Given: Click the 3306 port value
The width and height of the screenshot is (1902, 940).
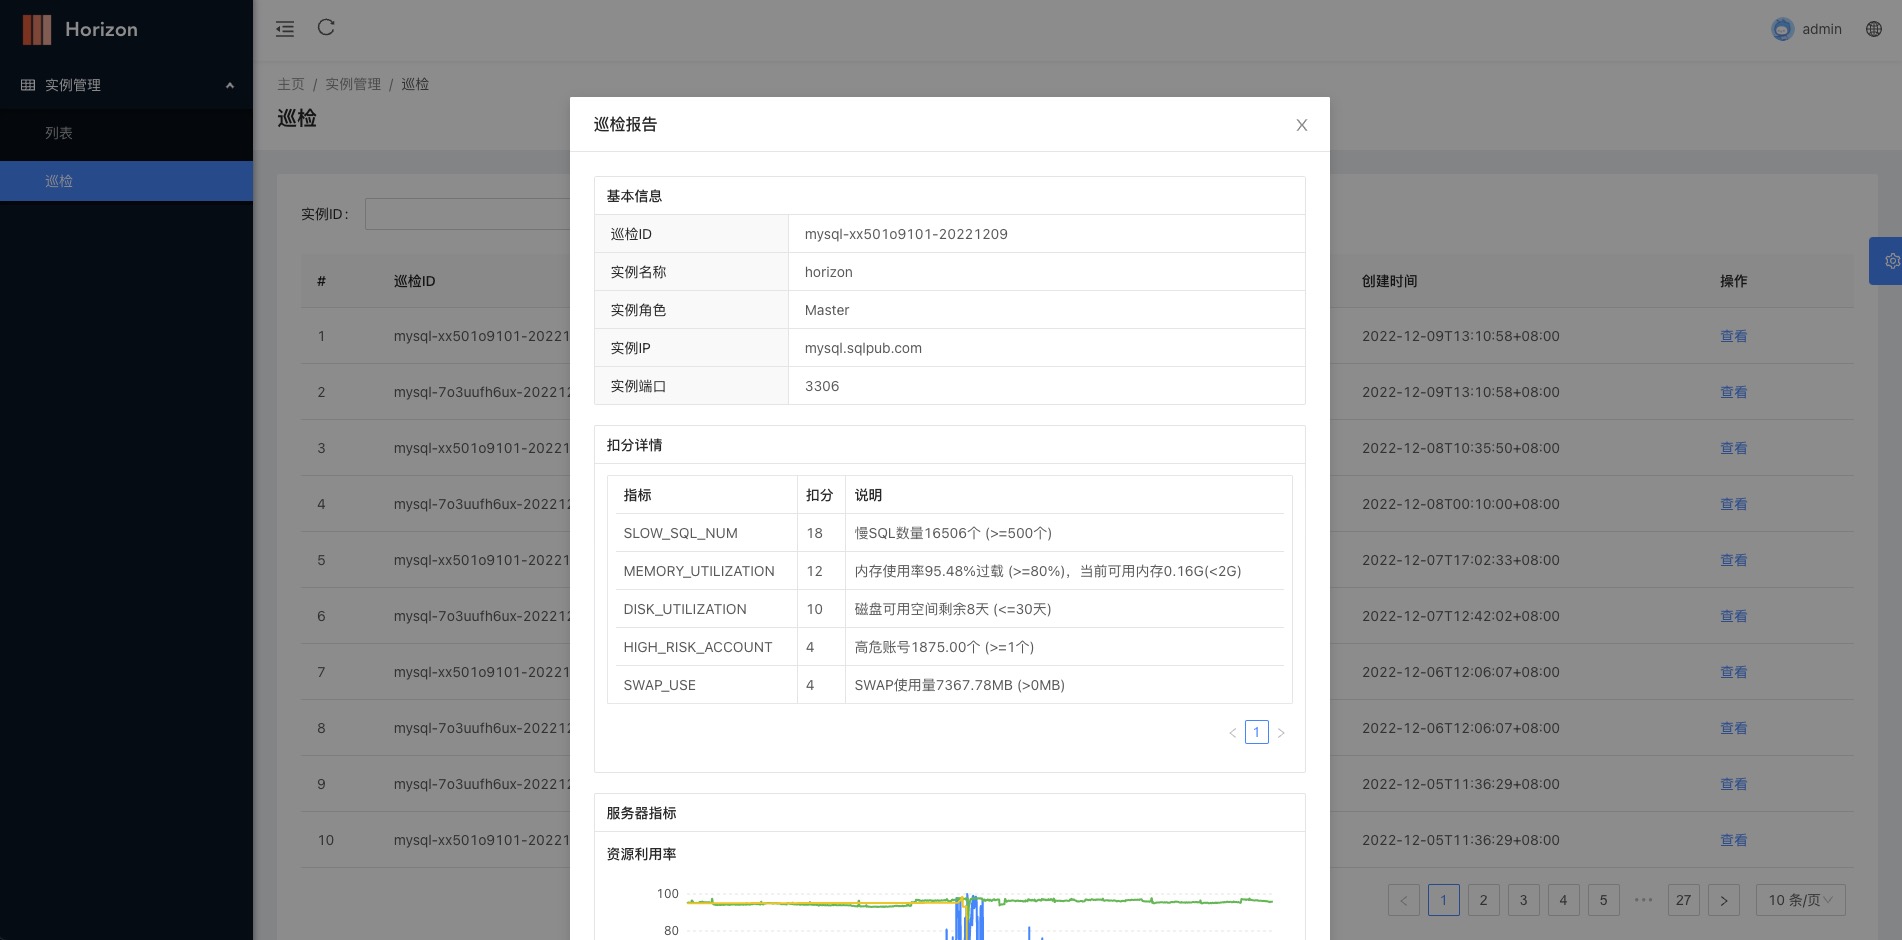Looking at the screenshot, I should 822,386.
